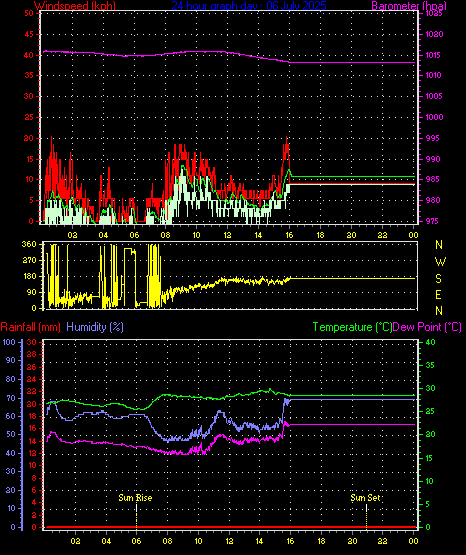The width and height of the screenshot is (466, 555).
Task: Click the 50 windspeed axis value
Action: tap(29, 13)
